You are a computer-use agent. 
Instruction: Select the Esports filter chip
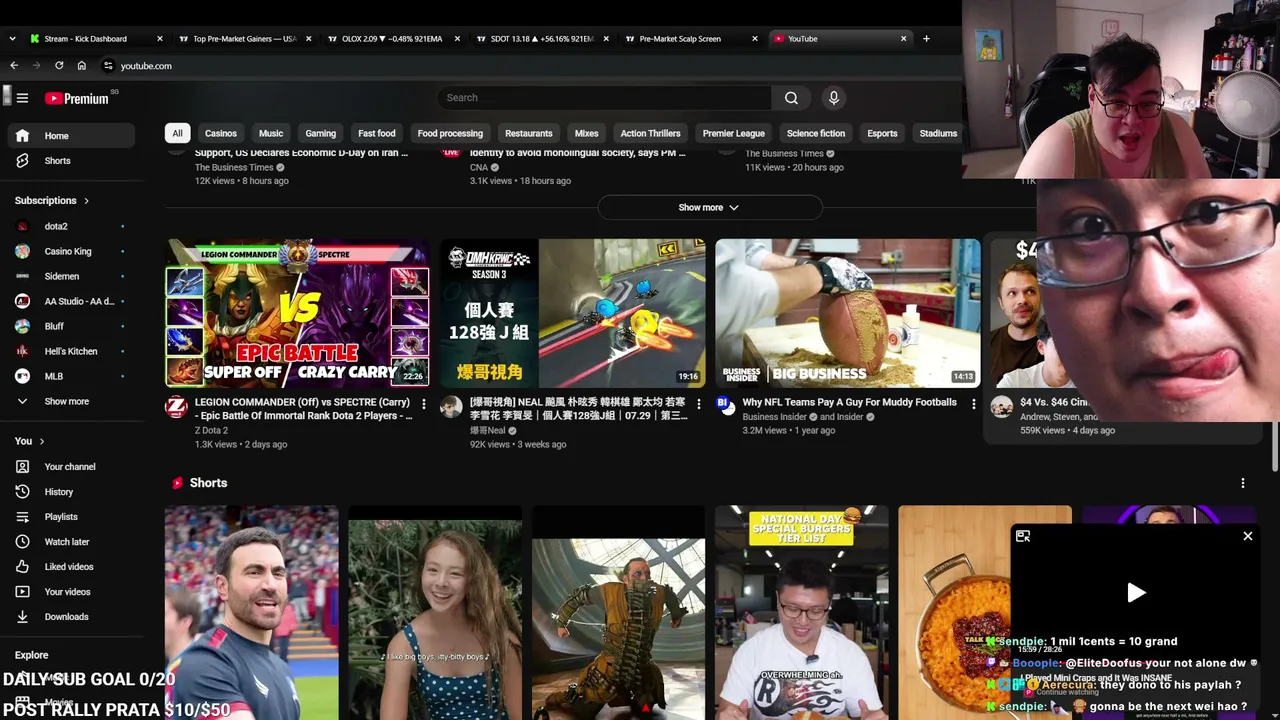click(882, 133)
